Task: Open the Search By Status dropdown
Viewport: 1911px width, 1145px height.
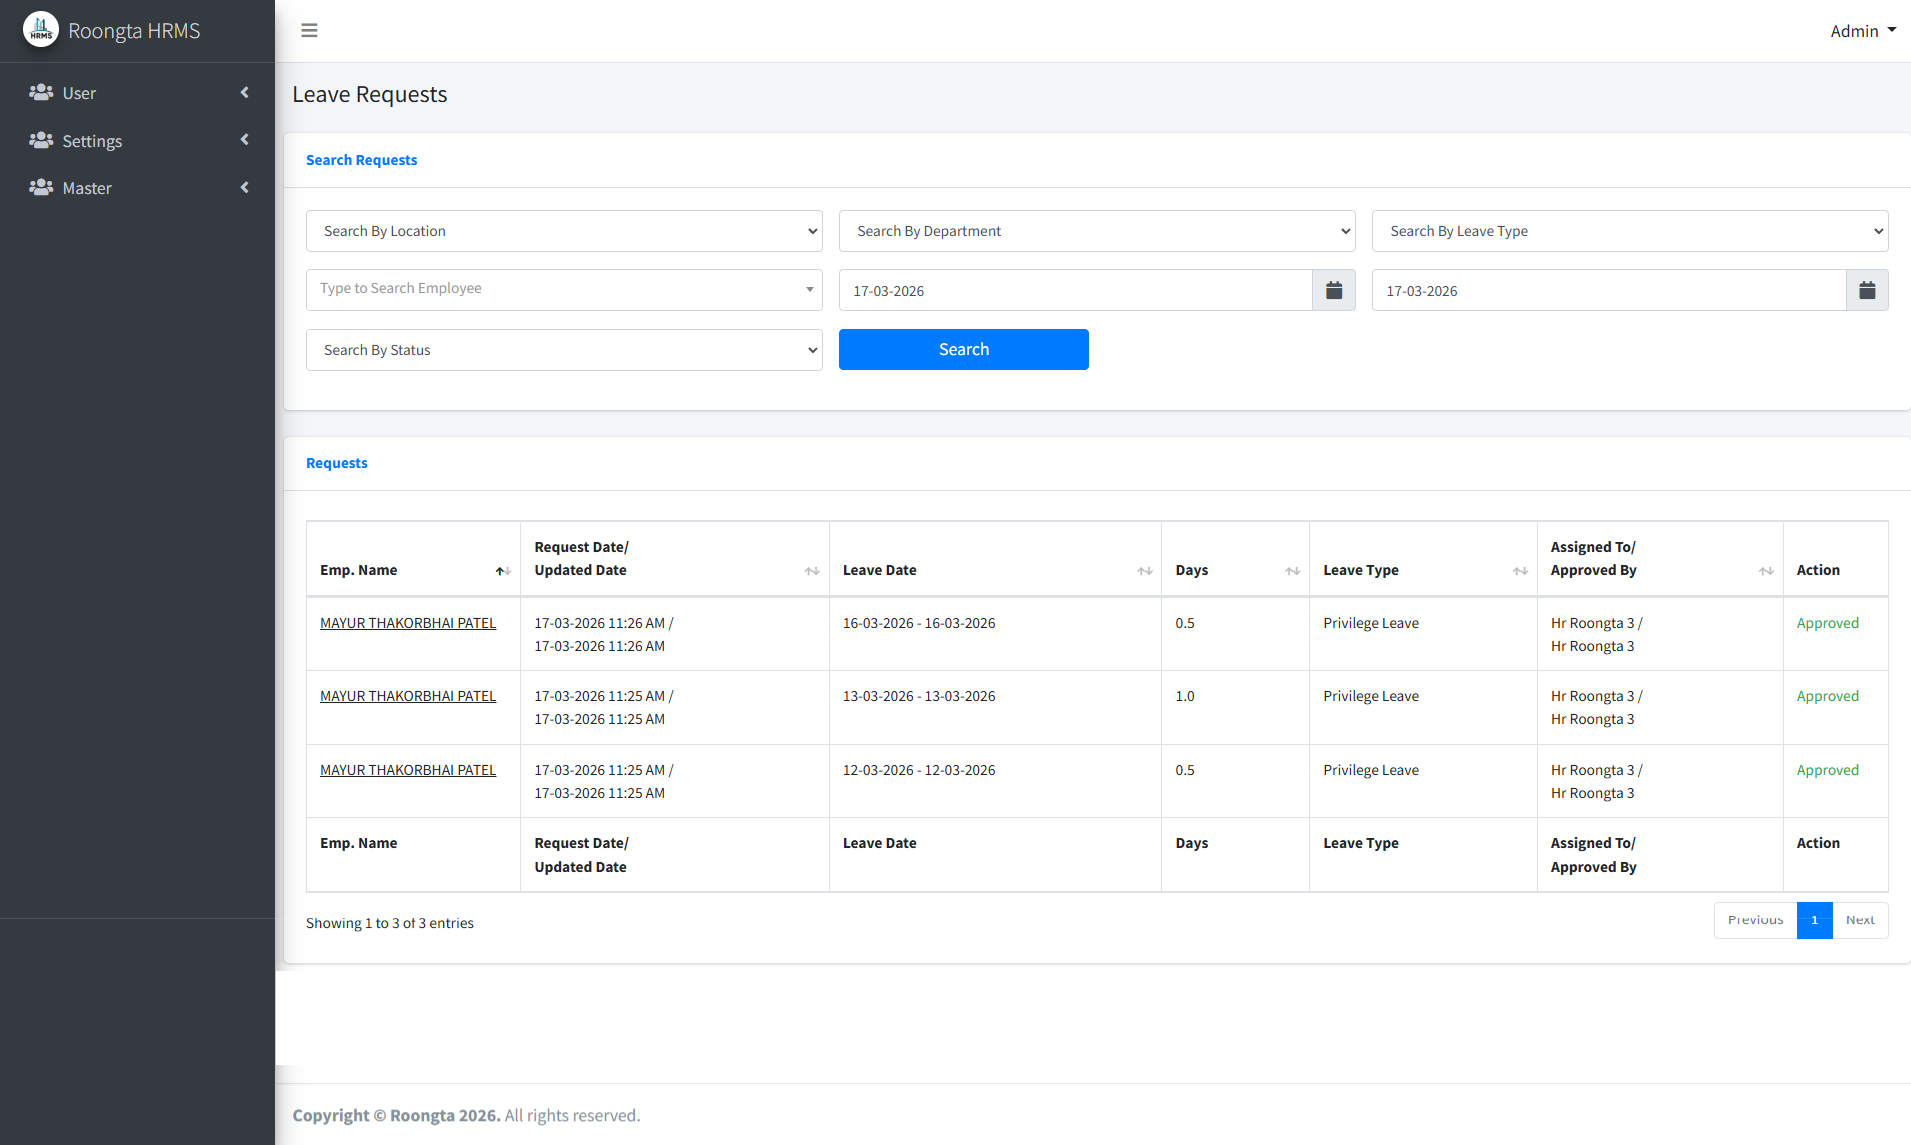Action: [564, 350]
